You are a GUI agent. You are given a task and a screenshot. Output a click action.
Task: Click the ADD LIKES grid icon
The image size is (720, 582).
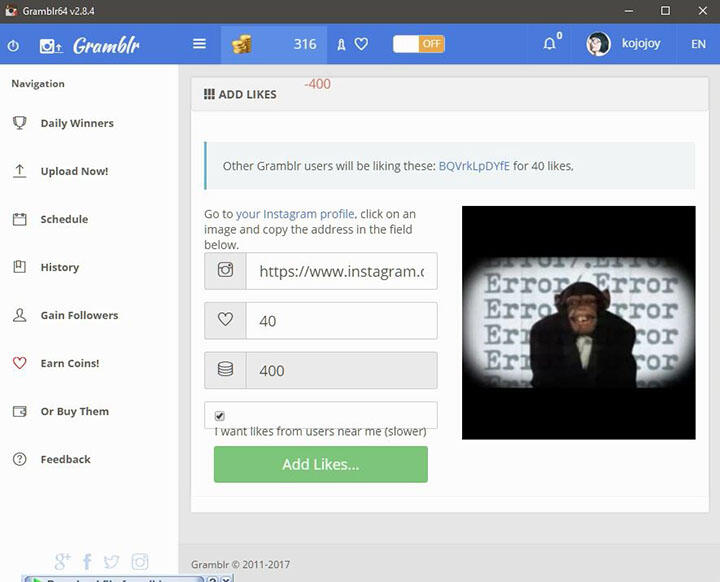point(209,94)
